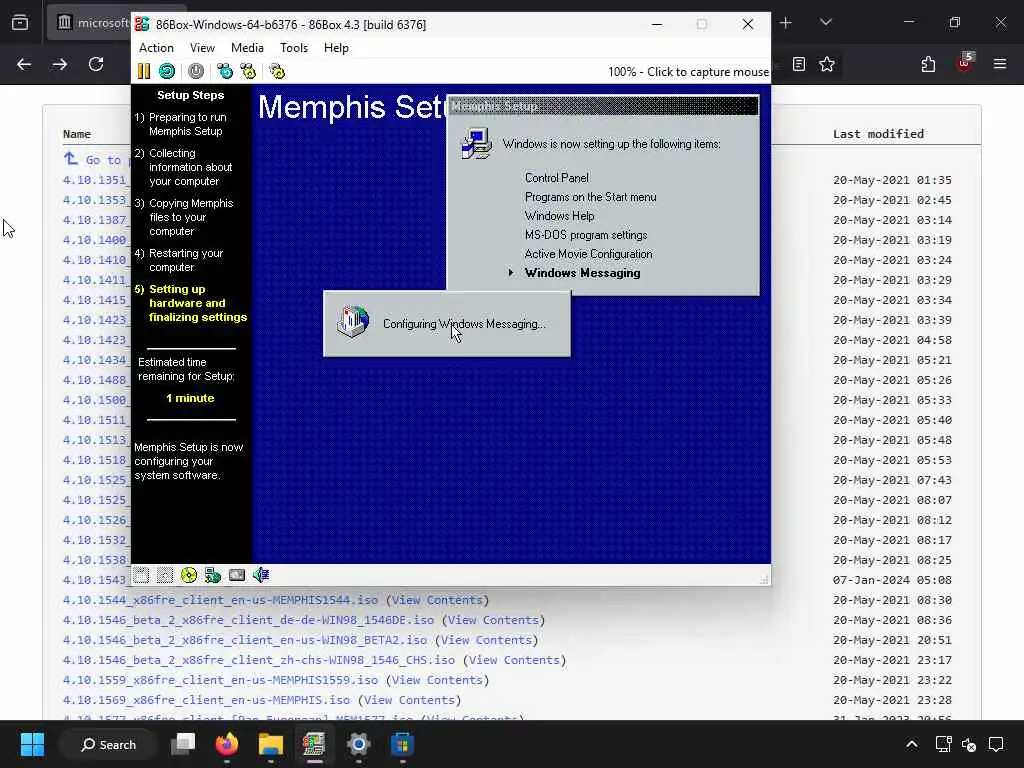The height and width of the screenshot is (768, 1024).
Task: Go forward in the Firefox browser
Action: click(x=59, y=64)
